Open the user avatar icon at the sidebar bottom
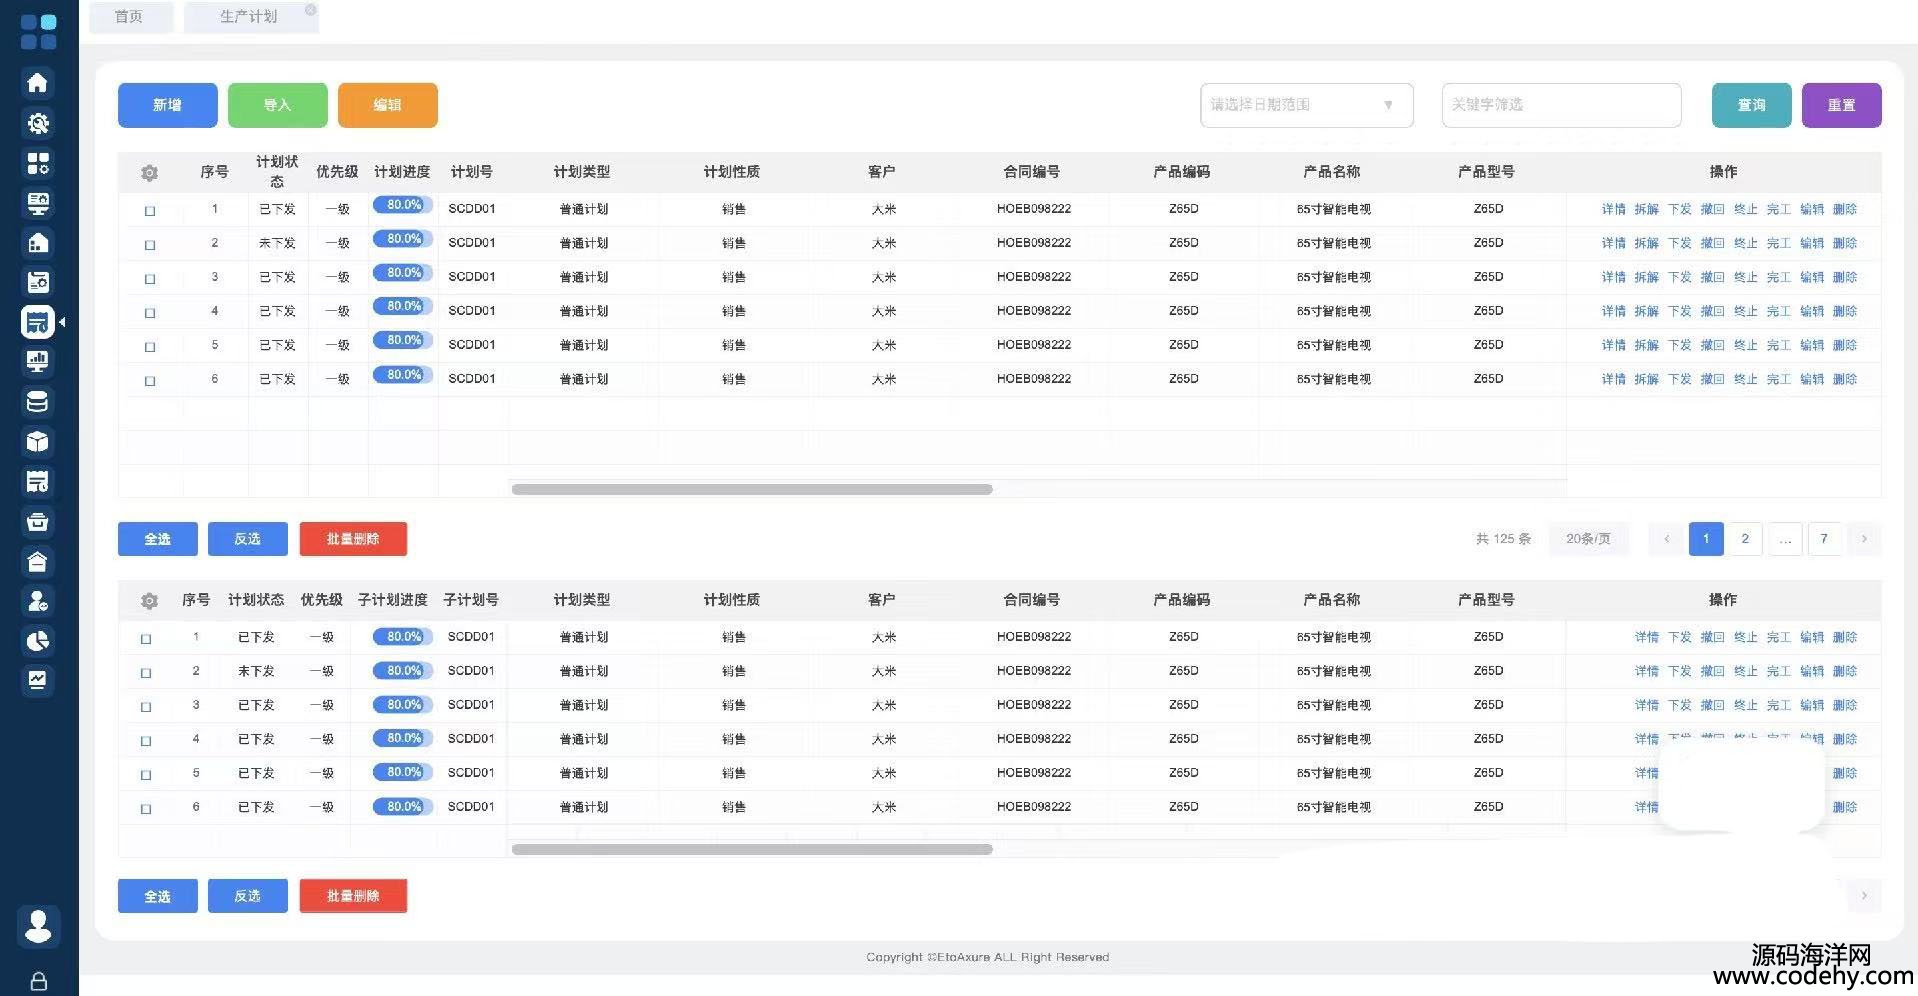This screenshot has height=996, width=1918. [38, 926]
